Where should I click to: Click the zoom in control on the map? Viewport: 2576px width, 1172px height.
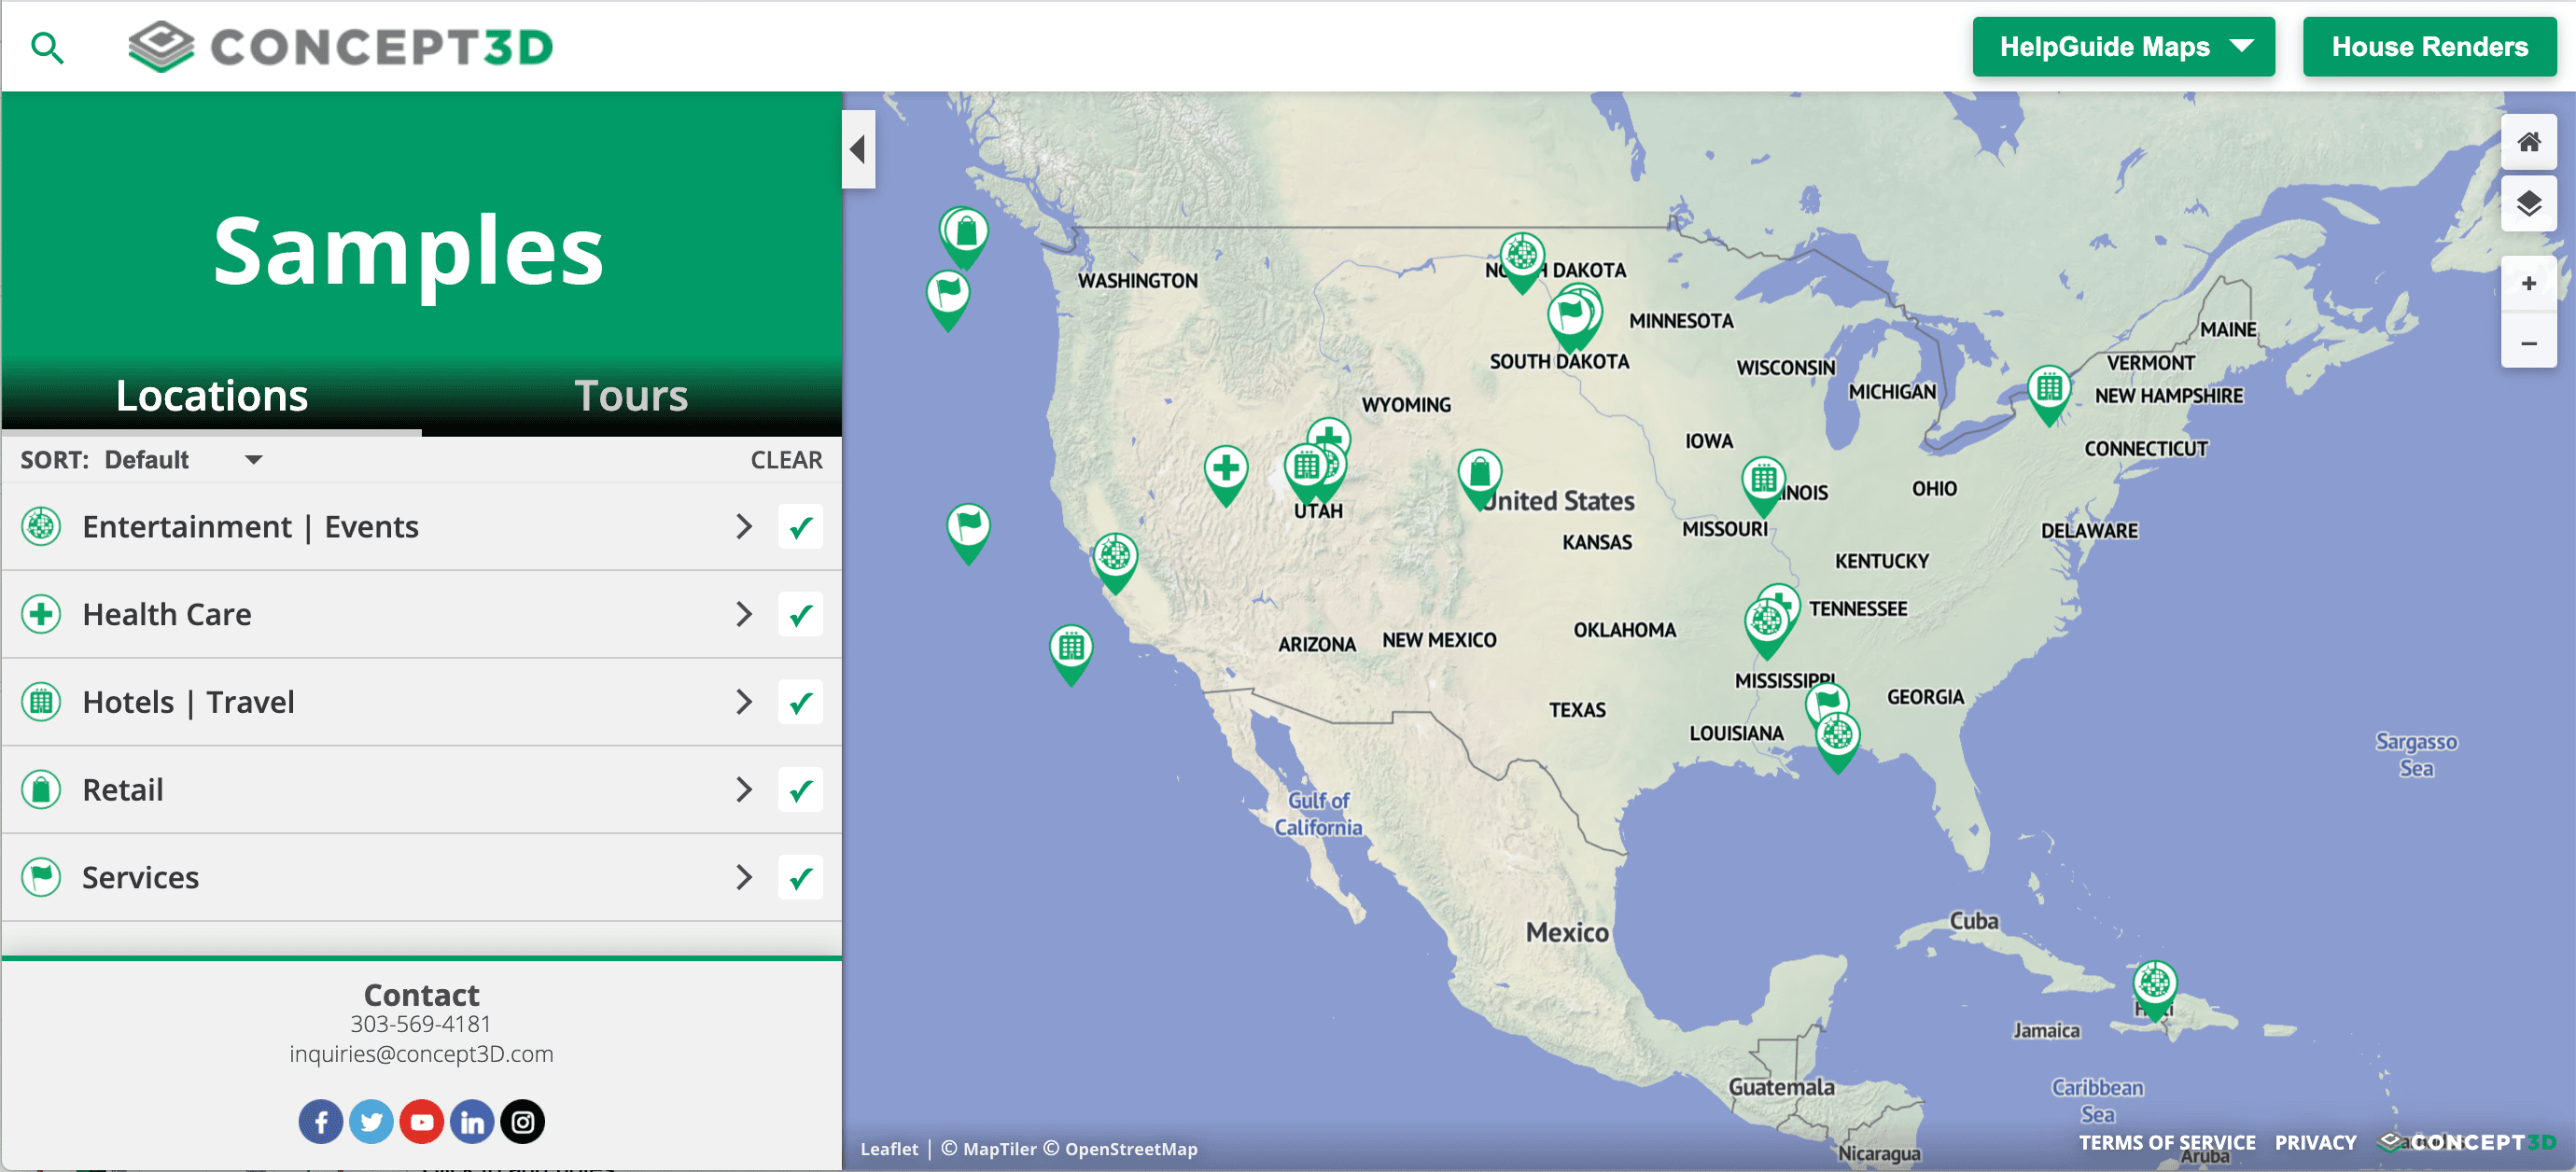(x=2530, y=282)
